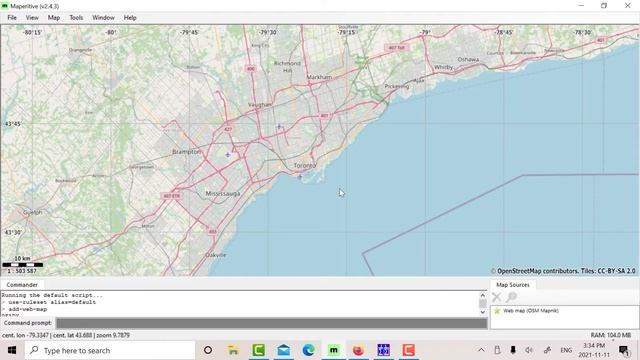Image resolution: width=640 pixels, height=360 pixels.
Task: Click the zoom to map source magnifier icon
Action: [x=511, y=297]
